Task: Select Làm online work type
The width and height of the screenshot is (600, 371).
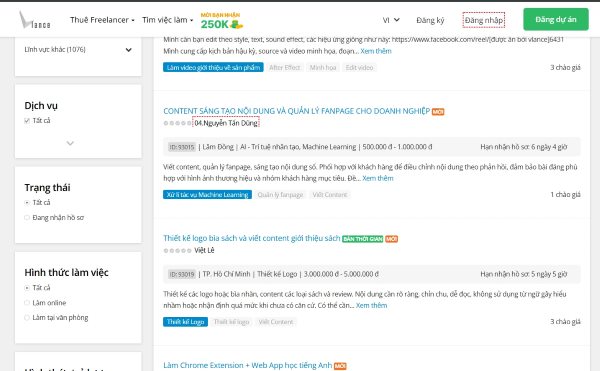Action: (x=27, y=303)
